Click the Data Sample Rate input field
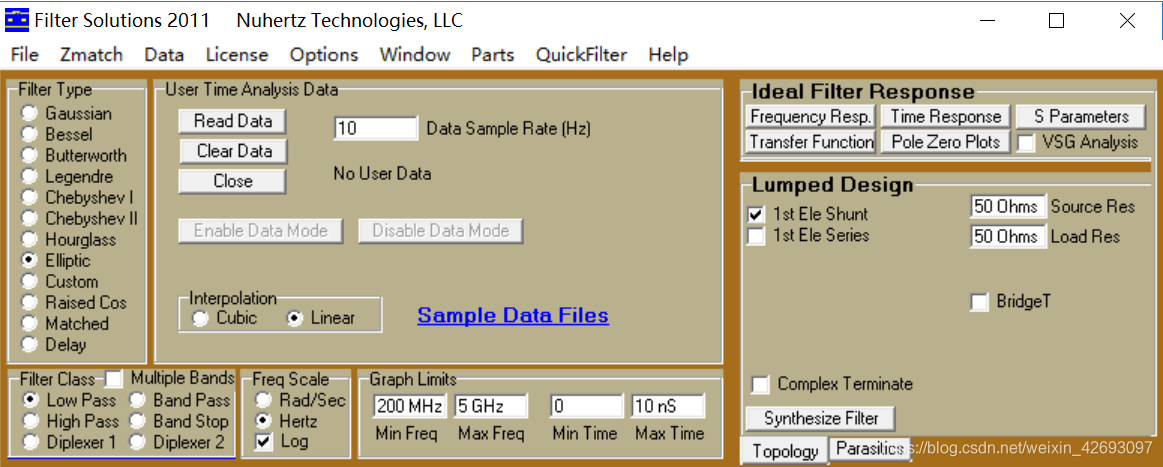The height and width of the screenshot is (467, 1163). coord(376,128)
